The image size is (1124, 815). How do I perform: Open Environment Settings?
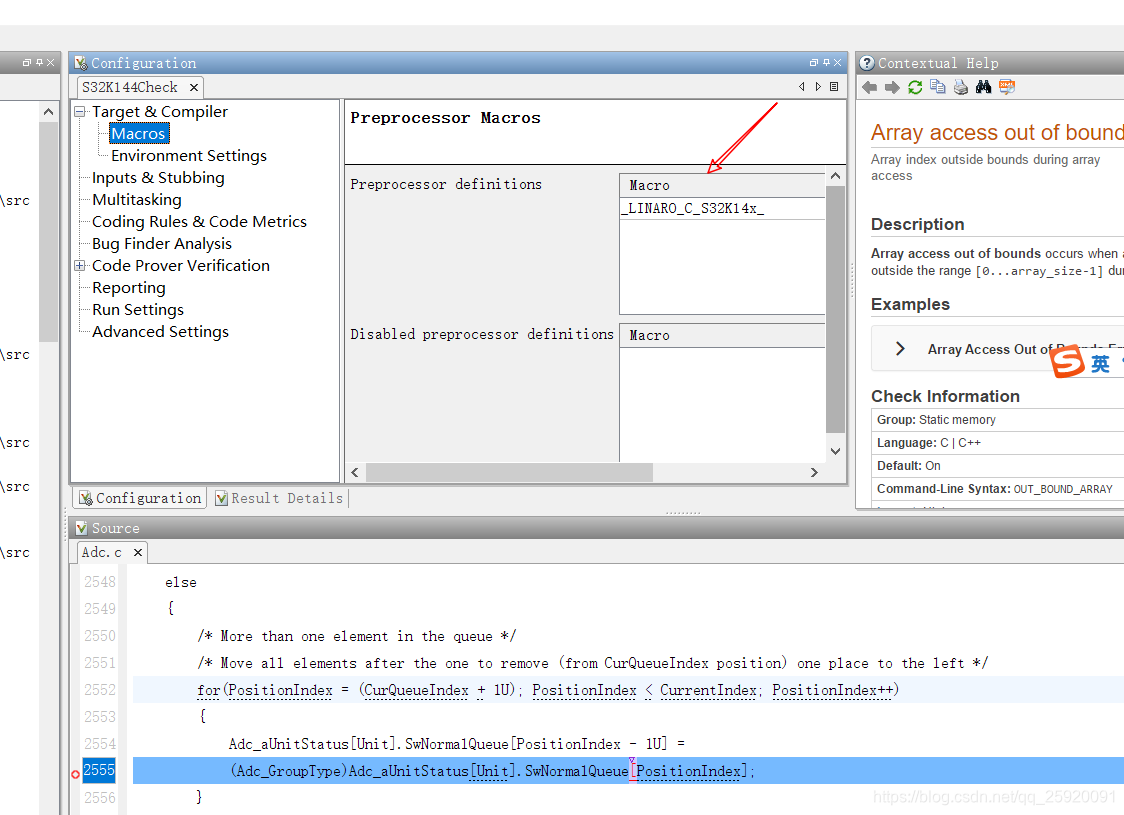(189, 156)
